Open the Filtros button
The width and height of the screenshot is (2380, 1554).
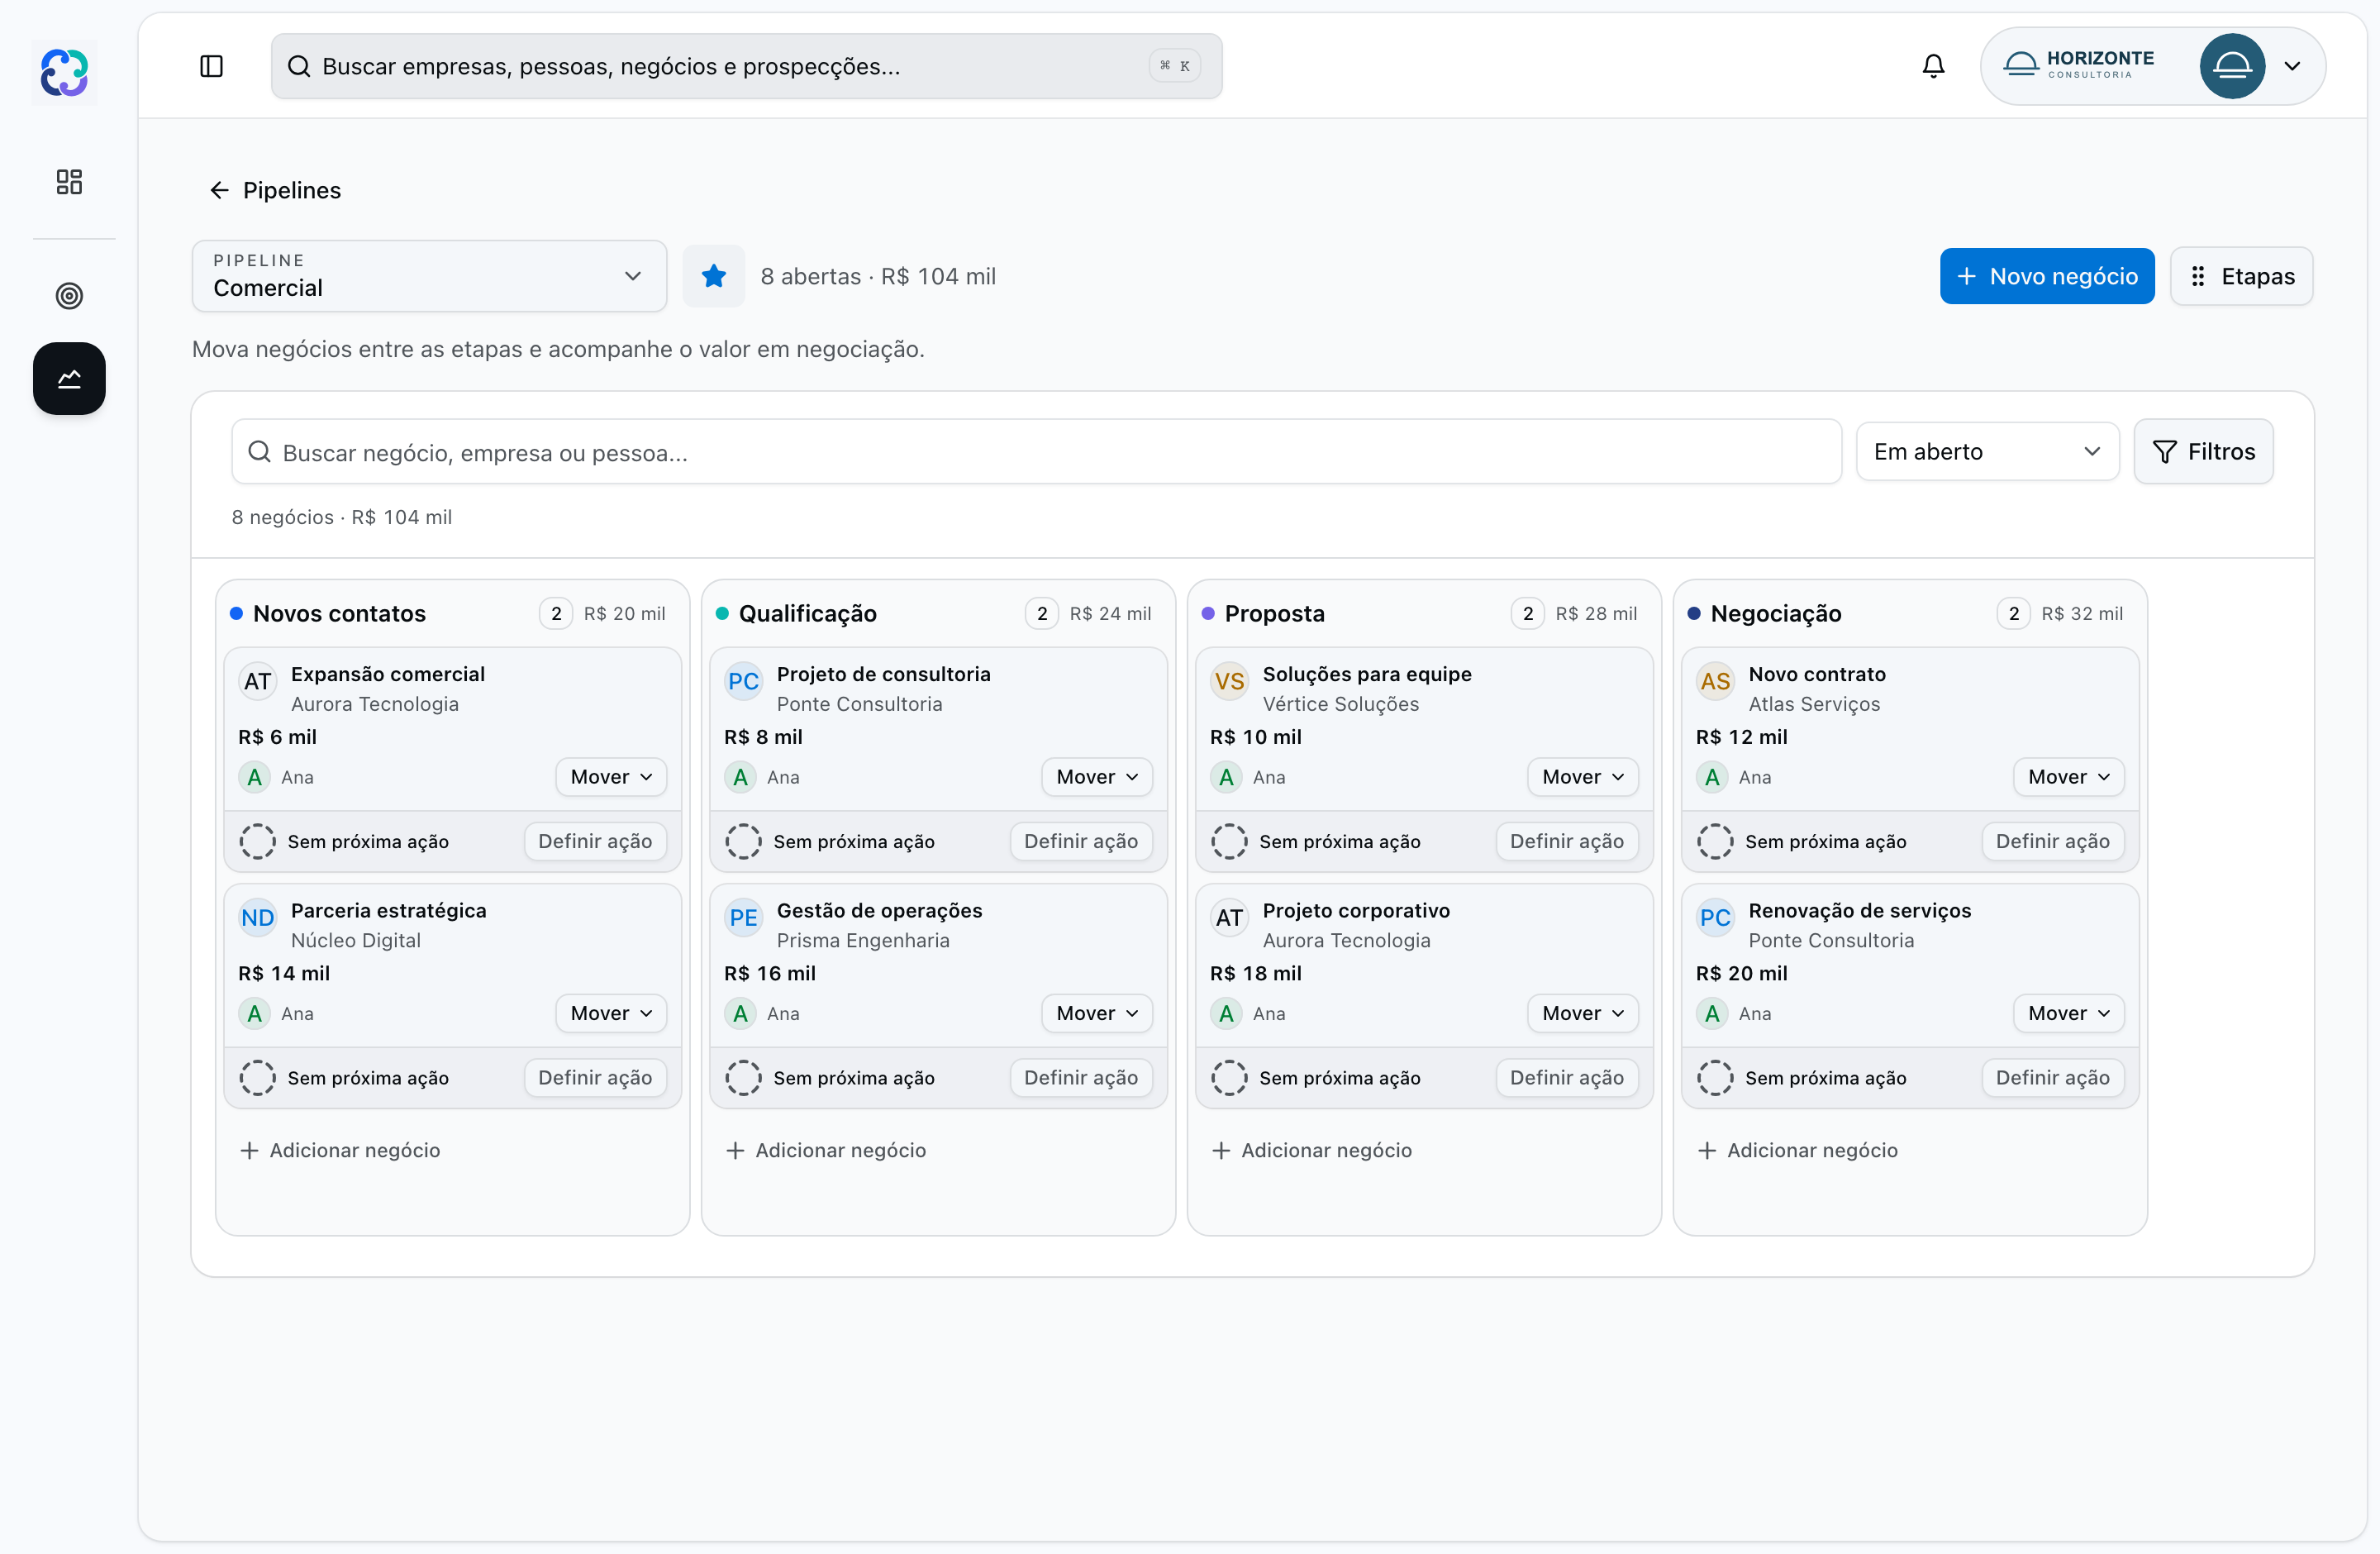pos(2203,452)
